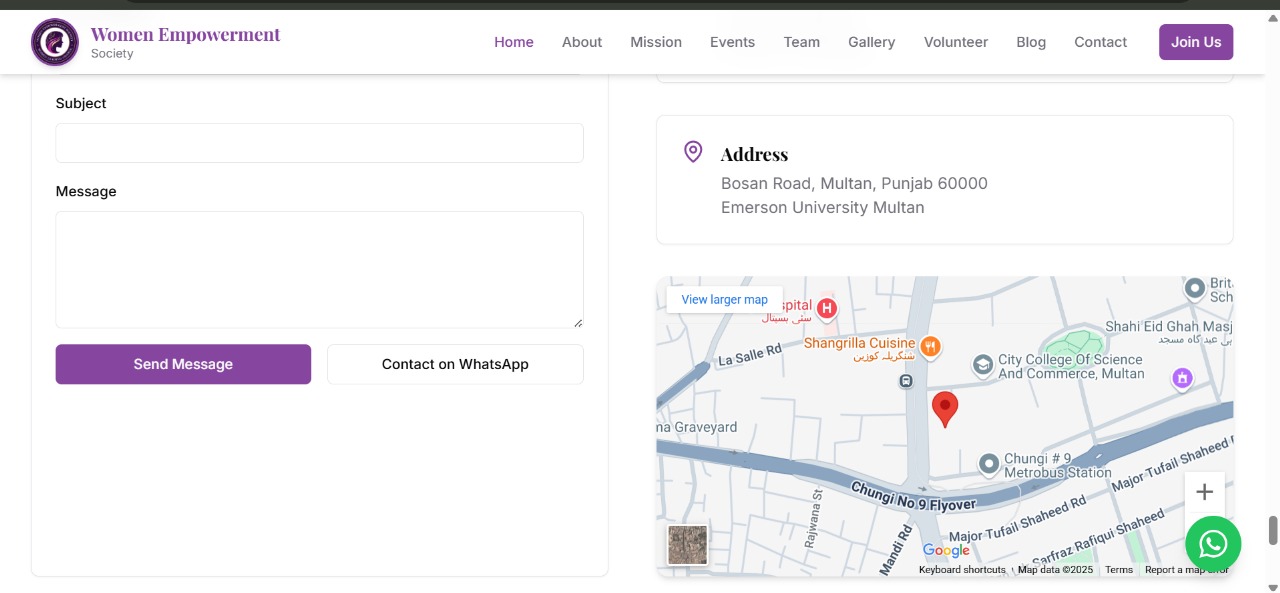Screen dimensions: 1280x593
Task: Click the red location pin on map
Action: click(x=944, y=408)
